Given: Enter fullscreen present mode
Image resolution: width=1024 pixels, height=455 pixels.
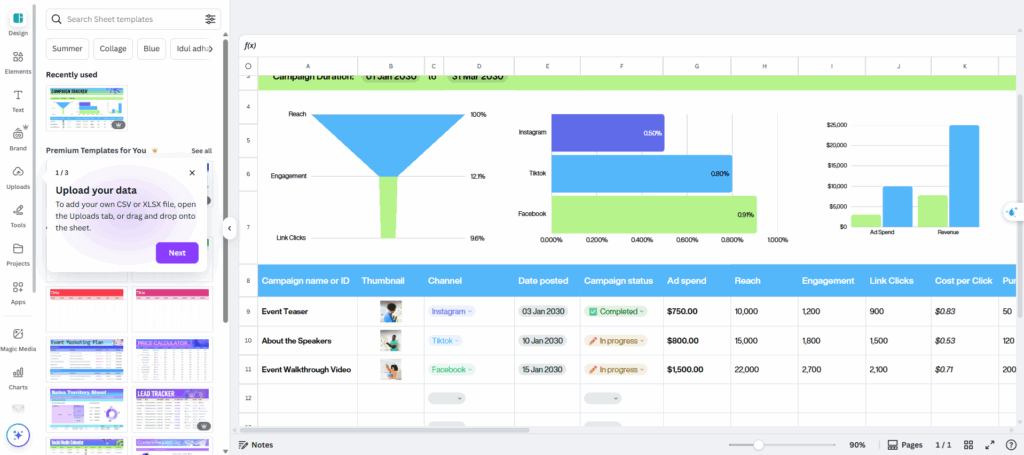Looking at the screenshot, I should (x=989, y=445).
